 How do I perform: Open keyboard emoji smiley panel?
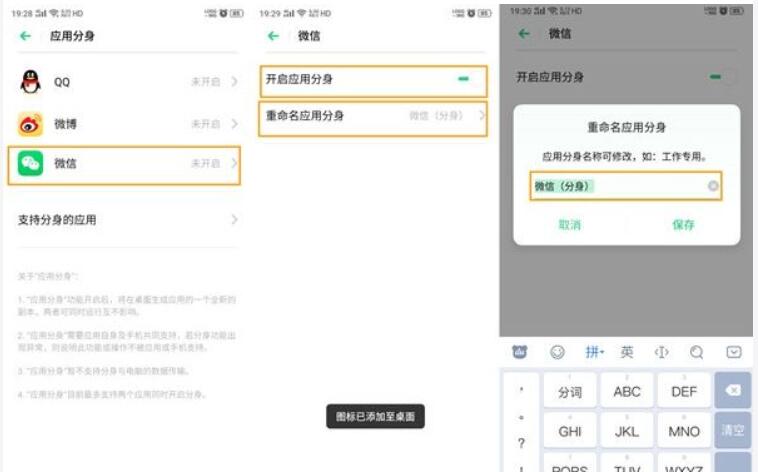(x=557, y=352)
